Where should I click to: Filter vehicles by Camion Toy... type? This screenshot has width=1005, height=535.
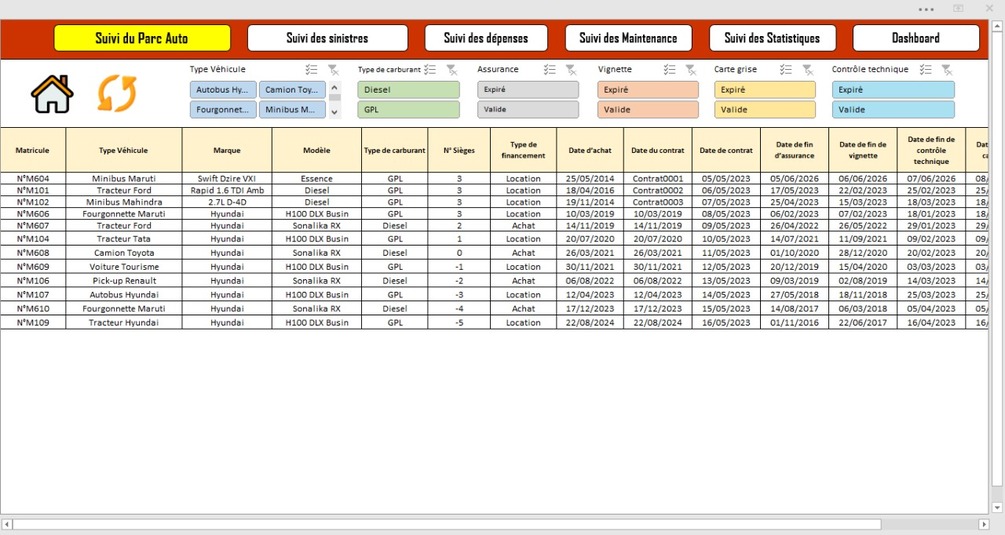click(292, 90)
